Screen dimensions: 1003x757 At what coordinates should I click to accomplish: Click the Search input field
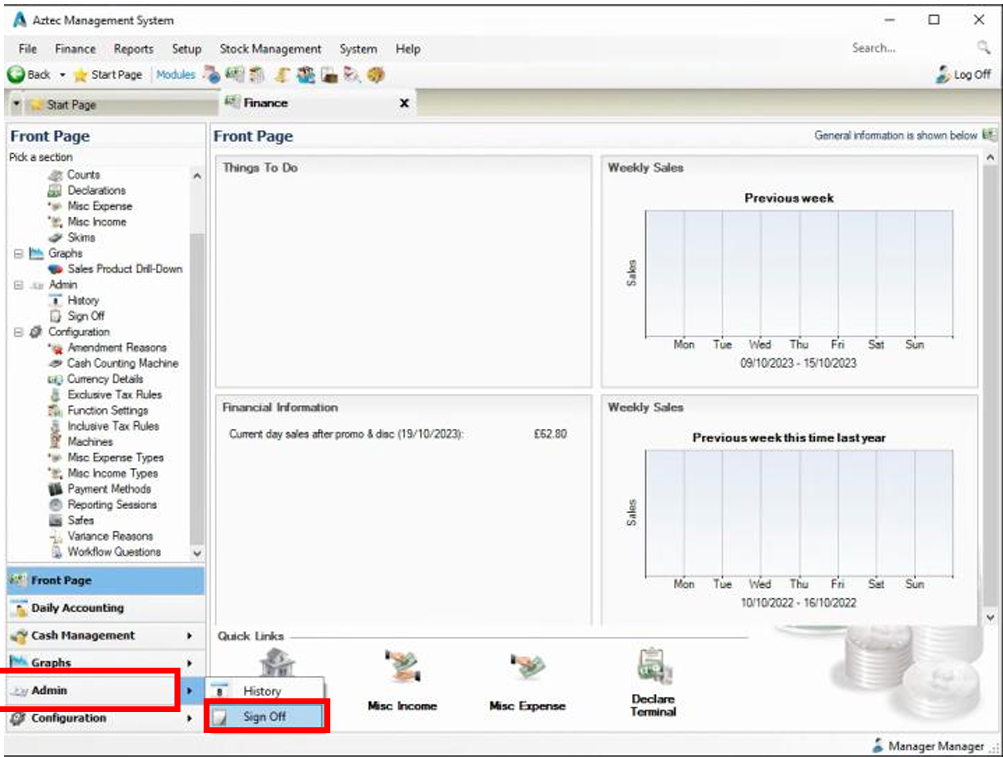click(x=905, y=48)
